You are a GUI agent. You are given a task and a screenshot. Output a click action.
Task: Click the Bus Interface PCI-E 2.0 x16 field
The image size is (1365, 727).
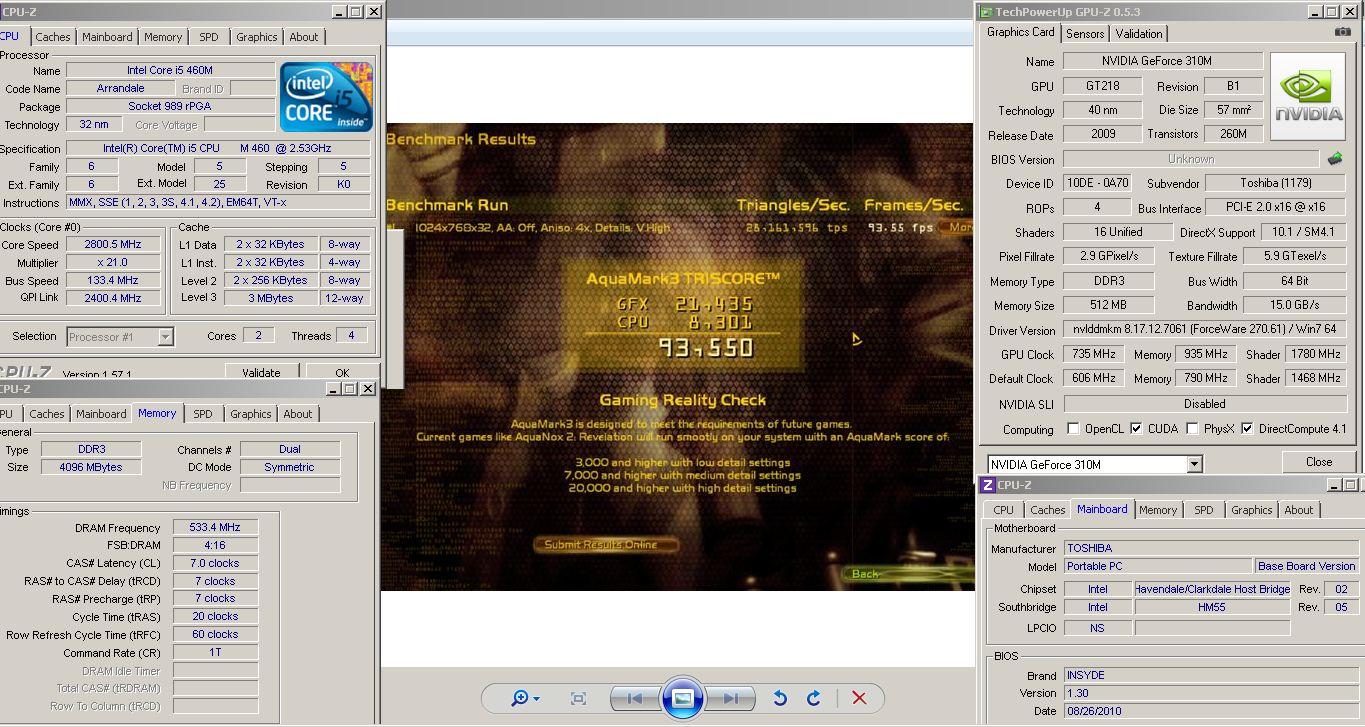click(x=1275, y=208)
